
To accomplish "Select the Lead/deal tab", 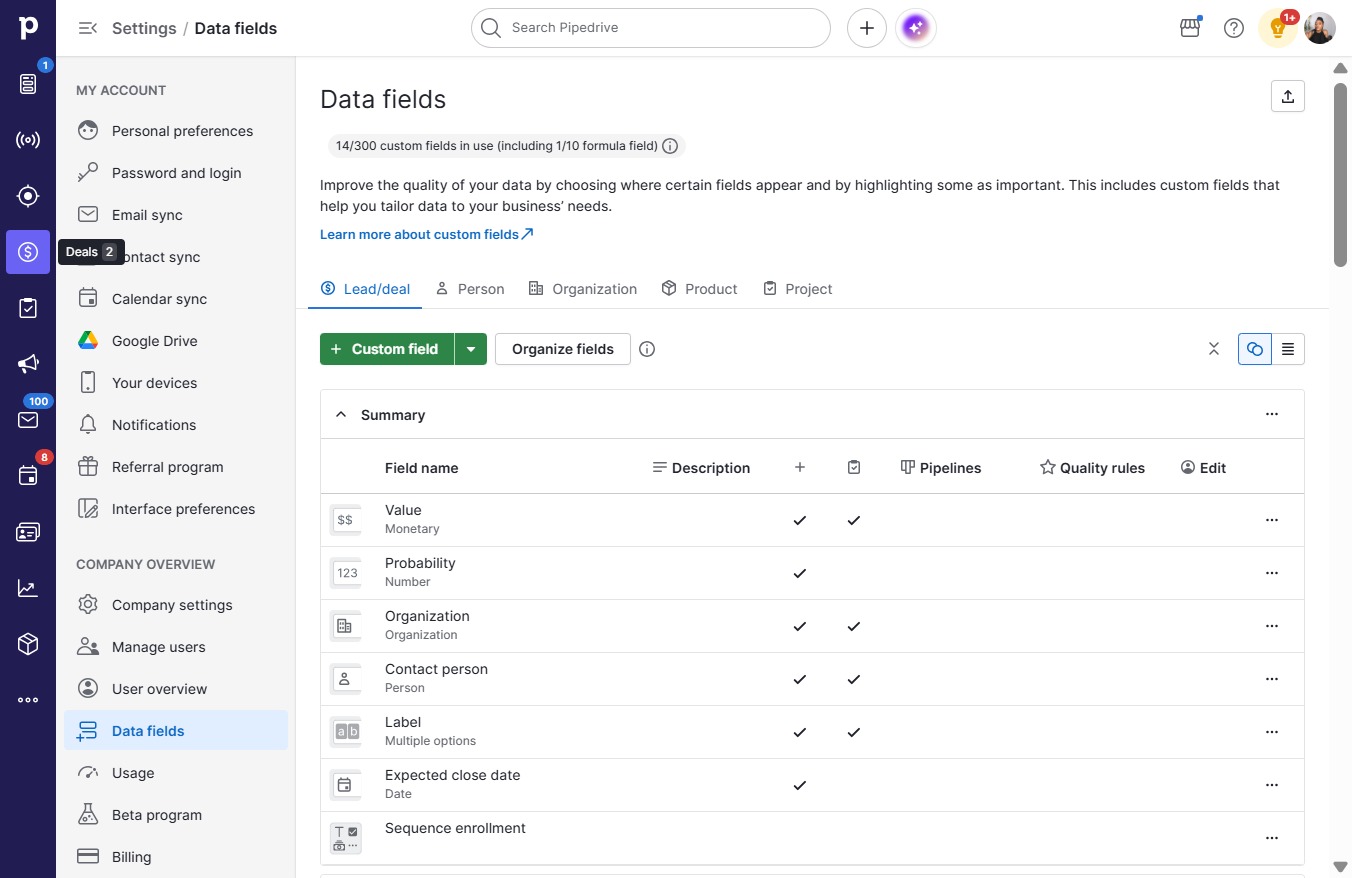I will 365,289.
